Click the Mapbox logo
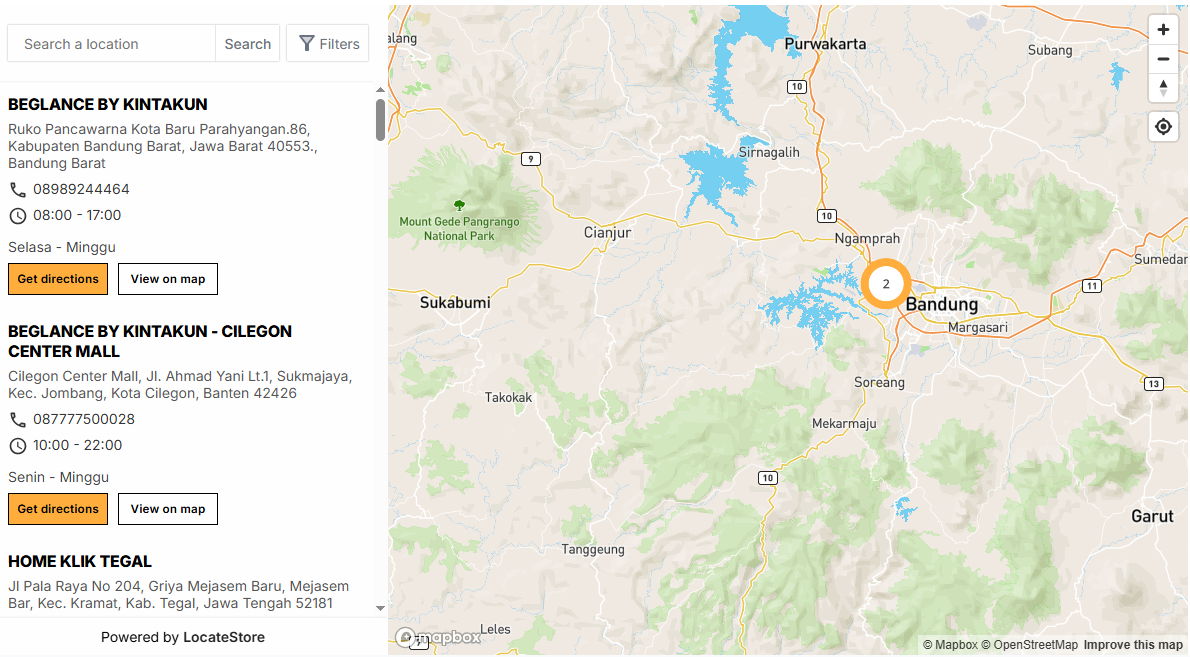 [439, 637]
